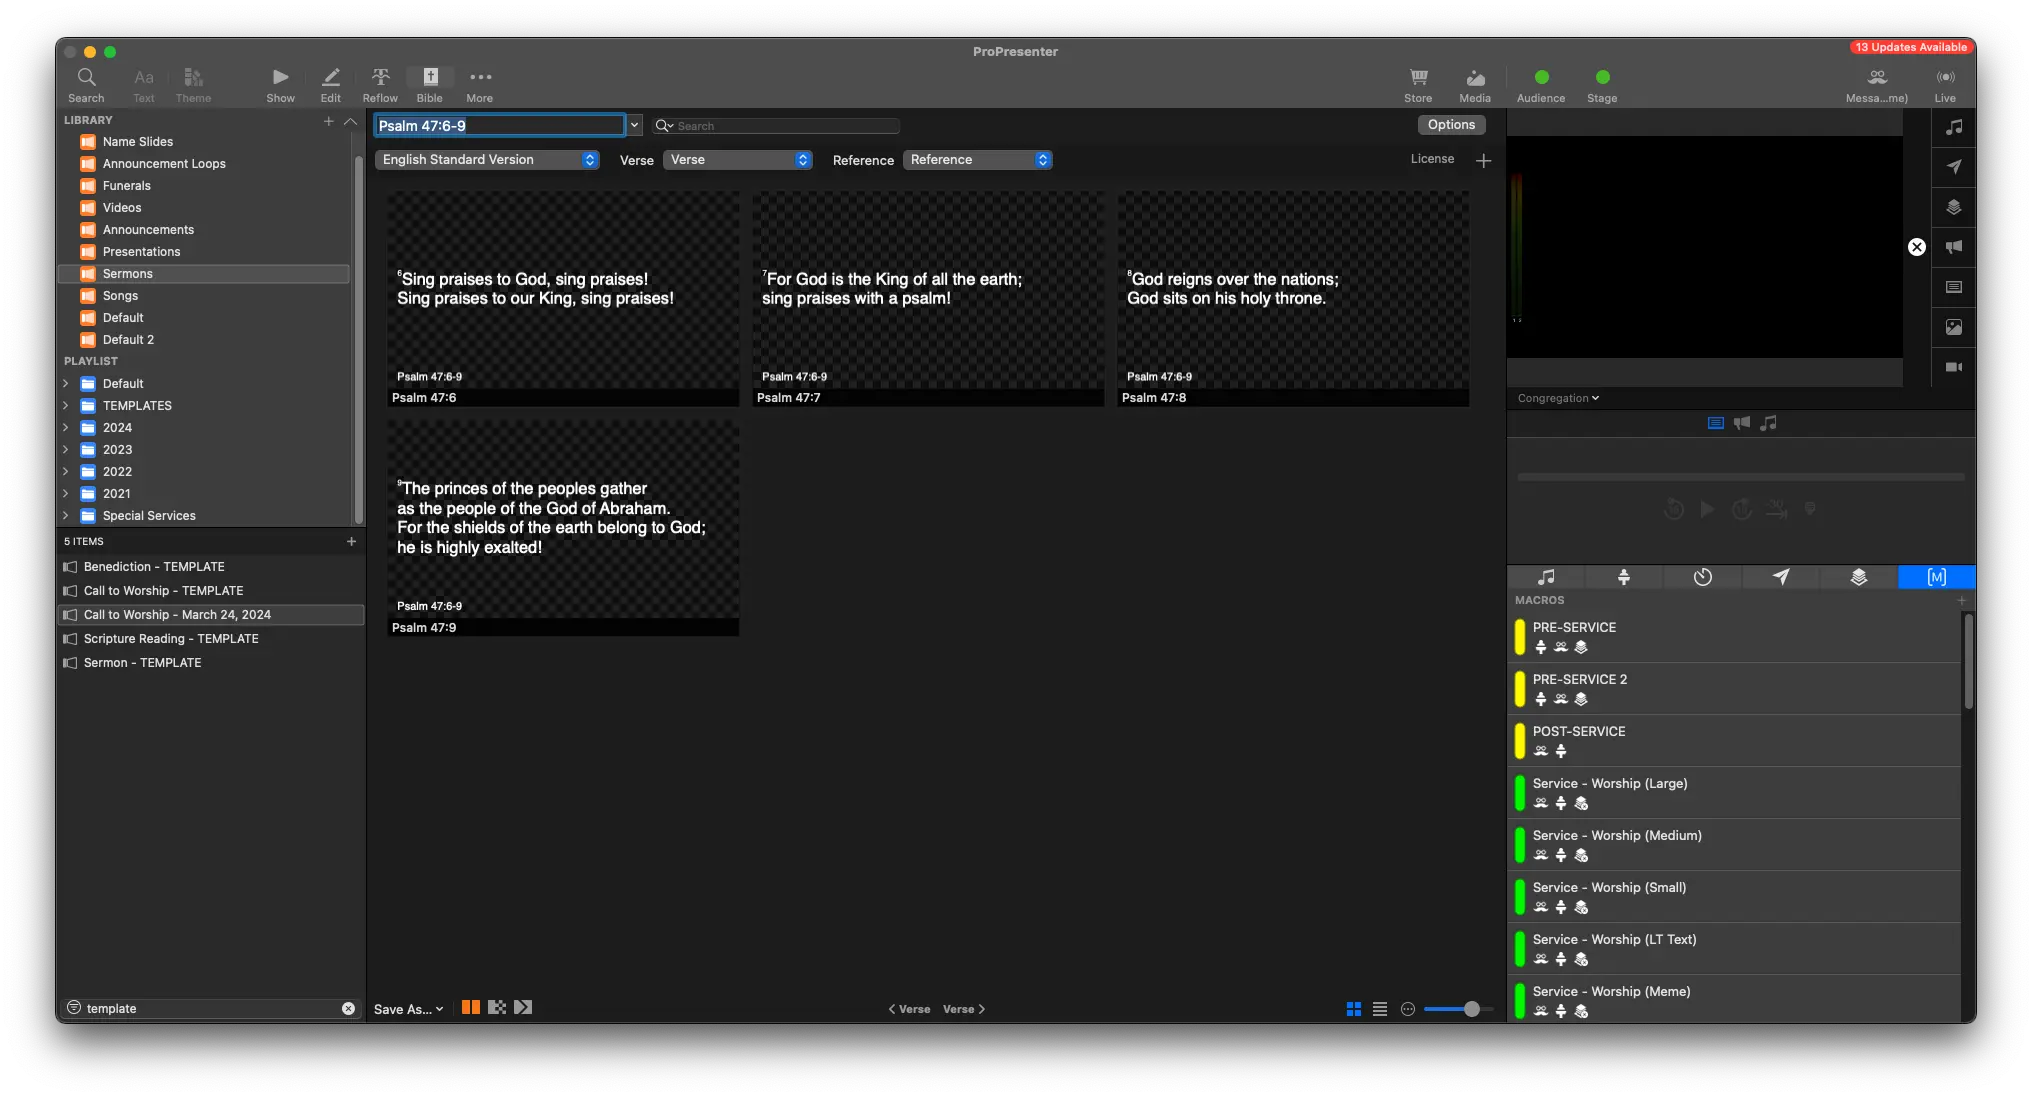This screenshot has width=2032, height=1097.
Task: Click the Reflow toolbar icon
Action: [380, 78]
